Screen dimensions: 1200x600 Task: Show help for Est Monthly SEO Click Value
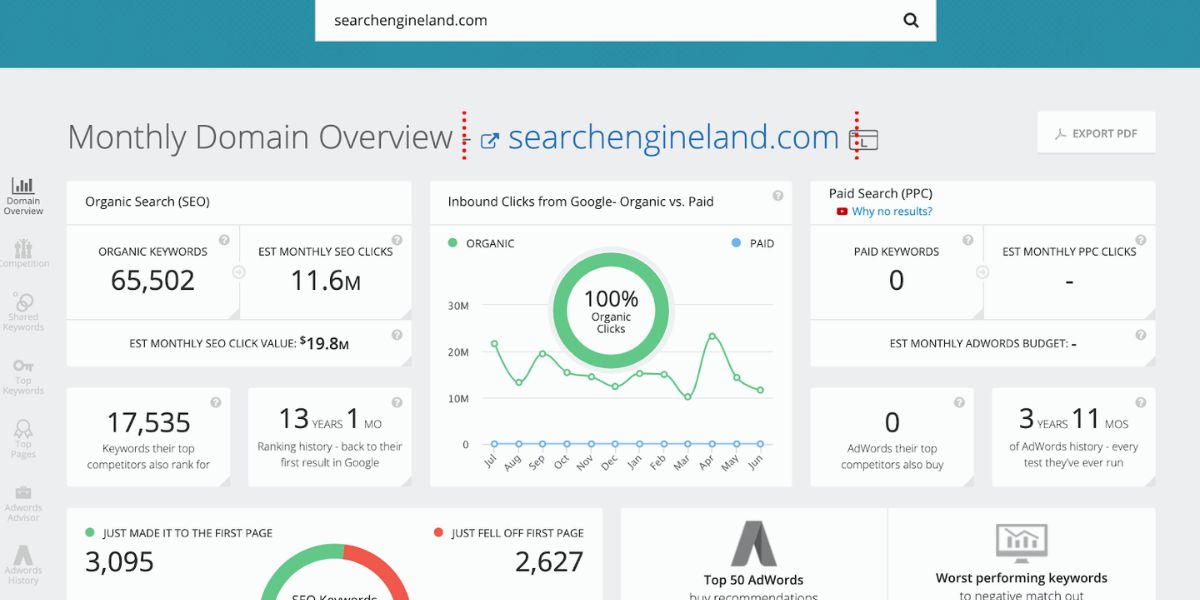click(397, 335)
